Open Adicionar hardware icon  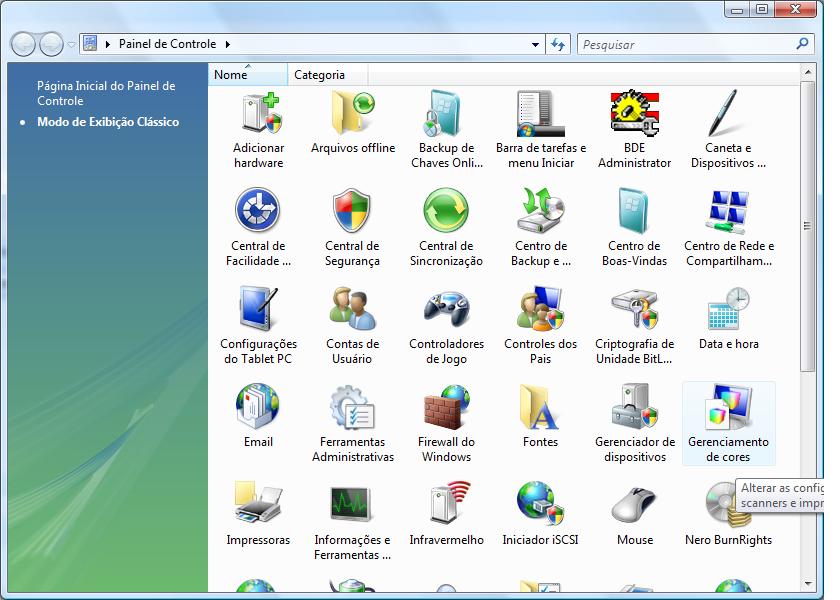tap(258, 114)
